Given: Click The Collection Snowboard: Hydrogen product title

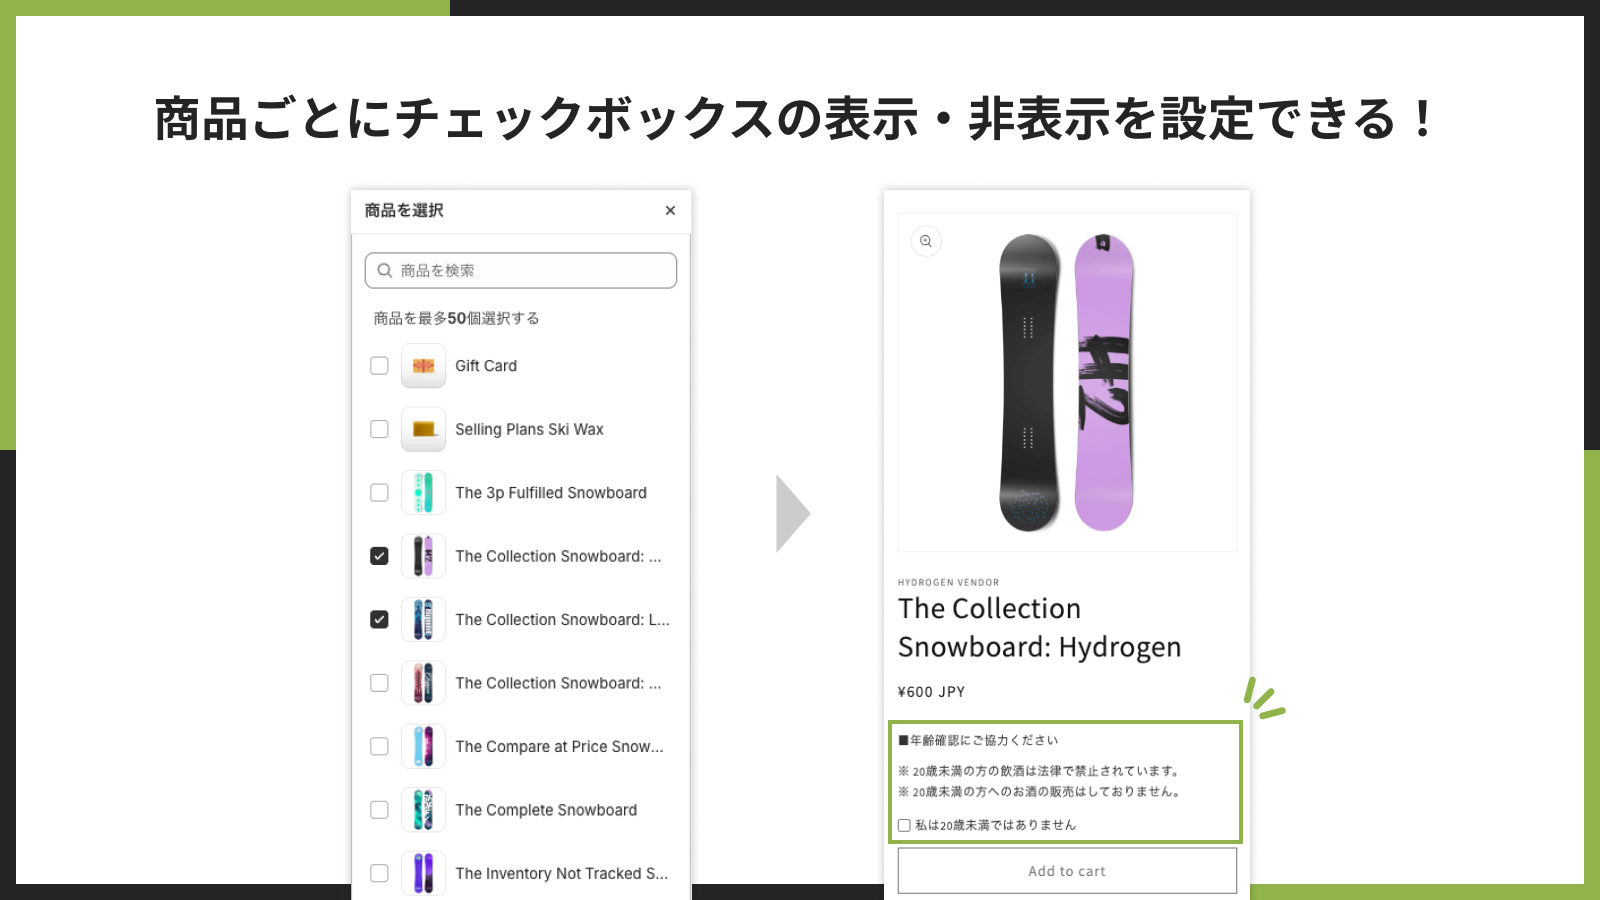Looking at the screenshot, I should click(1040, 627).
